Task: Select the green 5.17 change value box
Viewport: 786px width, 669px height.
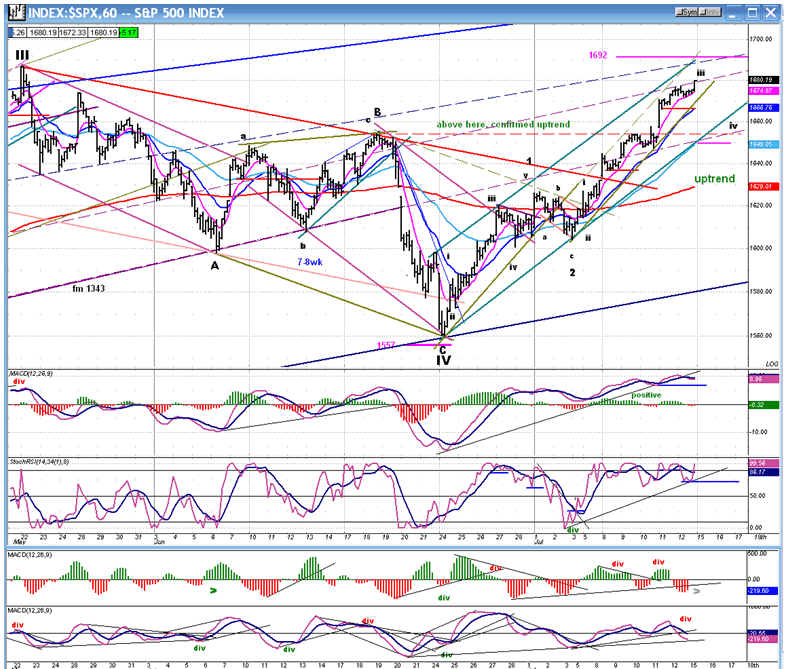Action: pos(128,33)
